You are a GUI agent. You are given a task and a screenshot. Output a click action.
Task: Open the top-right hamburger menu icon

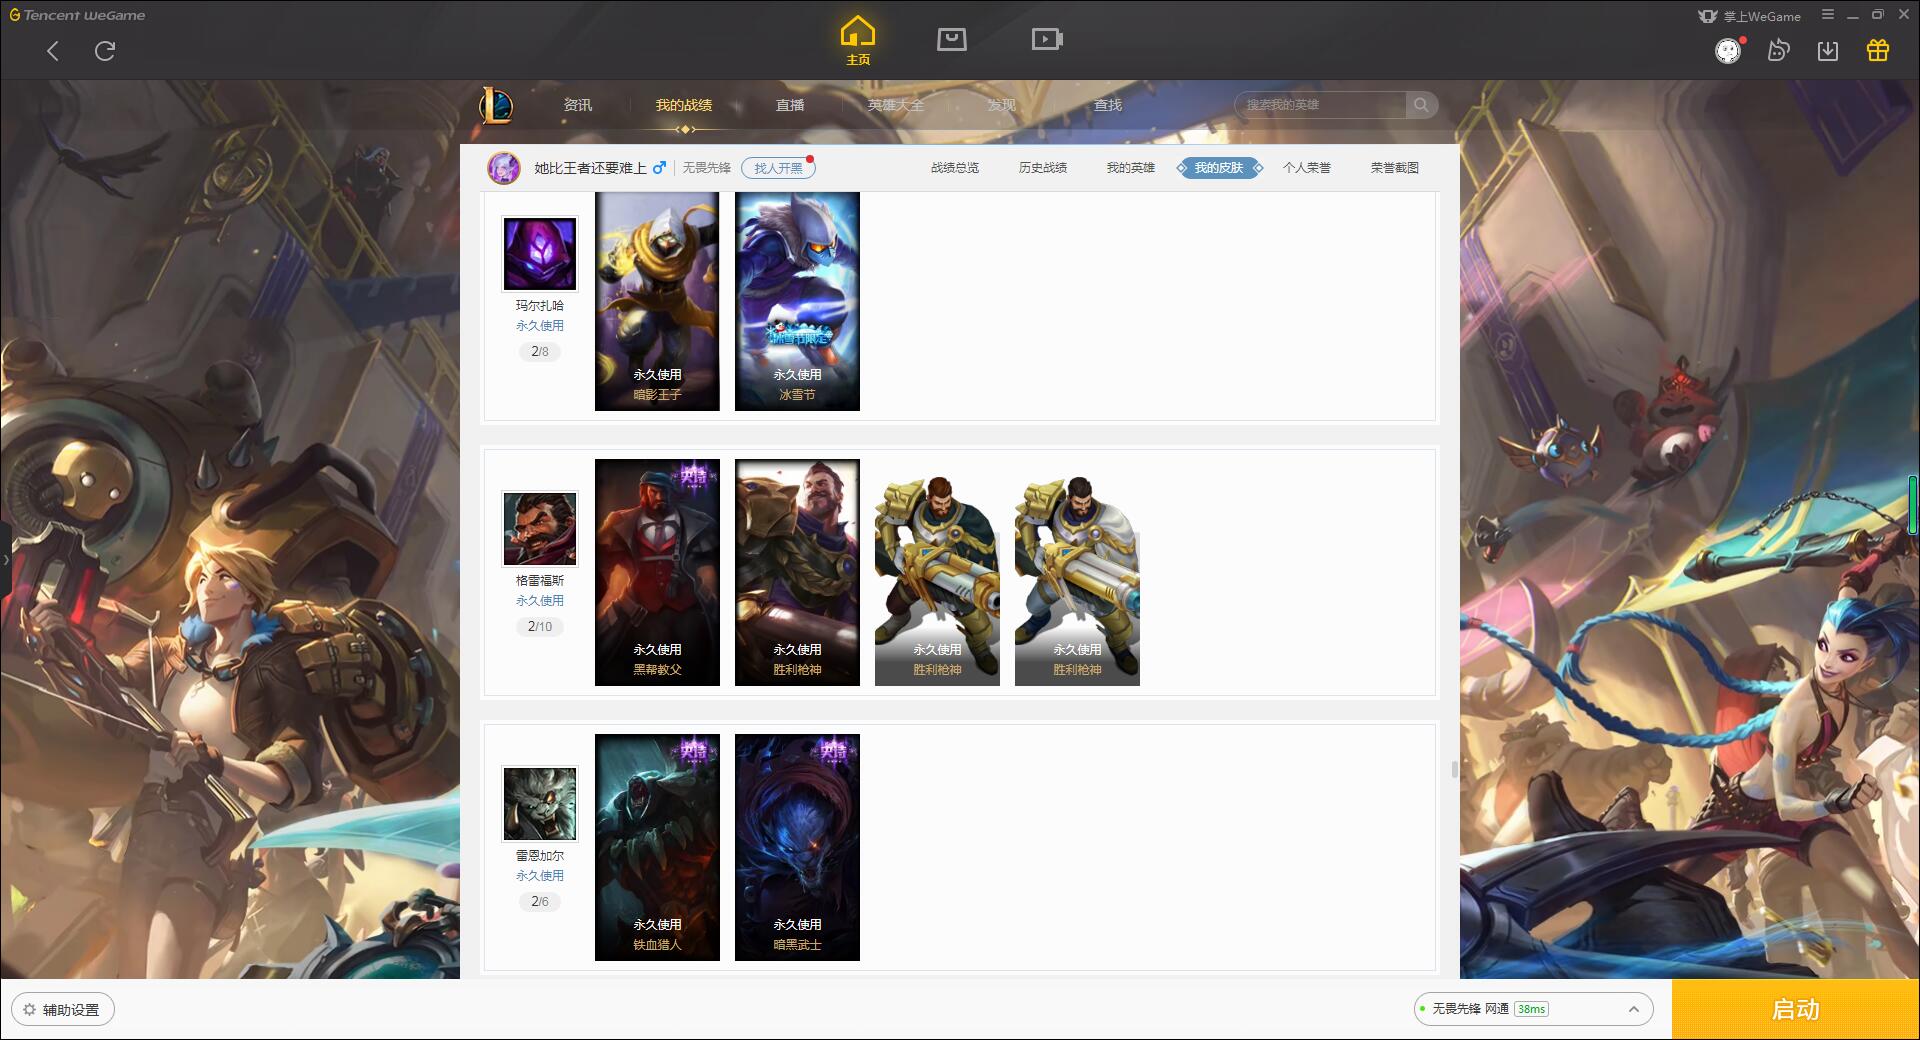[x=1828, y=15]
